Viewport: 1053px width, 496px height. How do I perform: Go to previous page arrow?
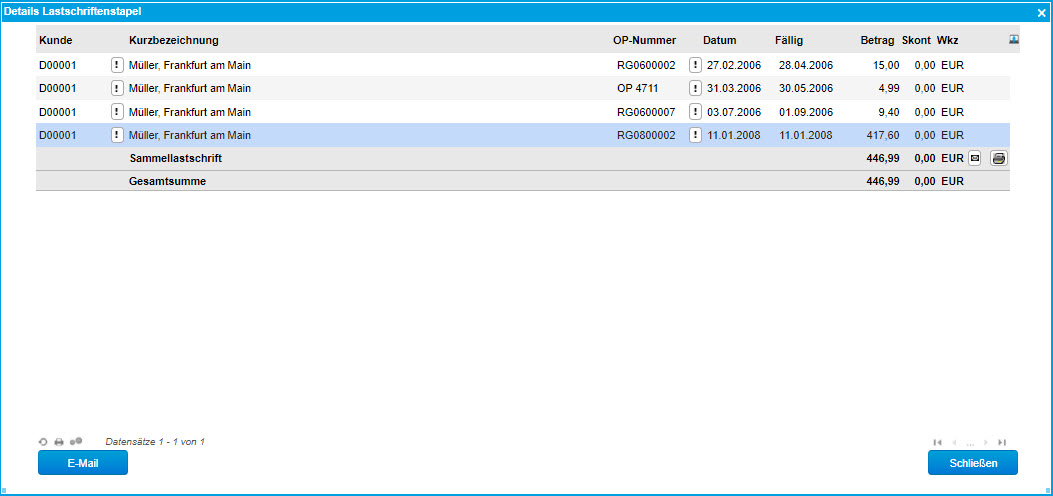coord(954,442)
